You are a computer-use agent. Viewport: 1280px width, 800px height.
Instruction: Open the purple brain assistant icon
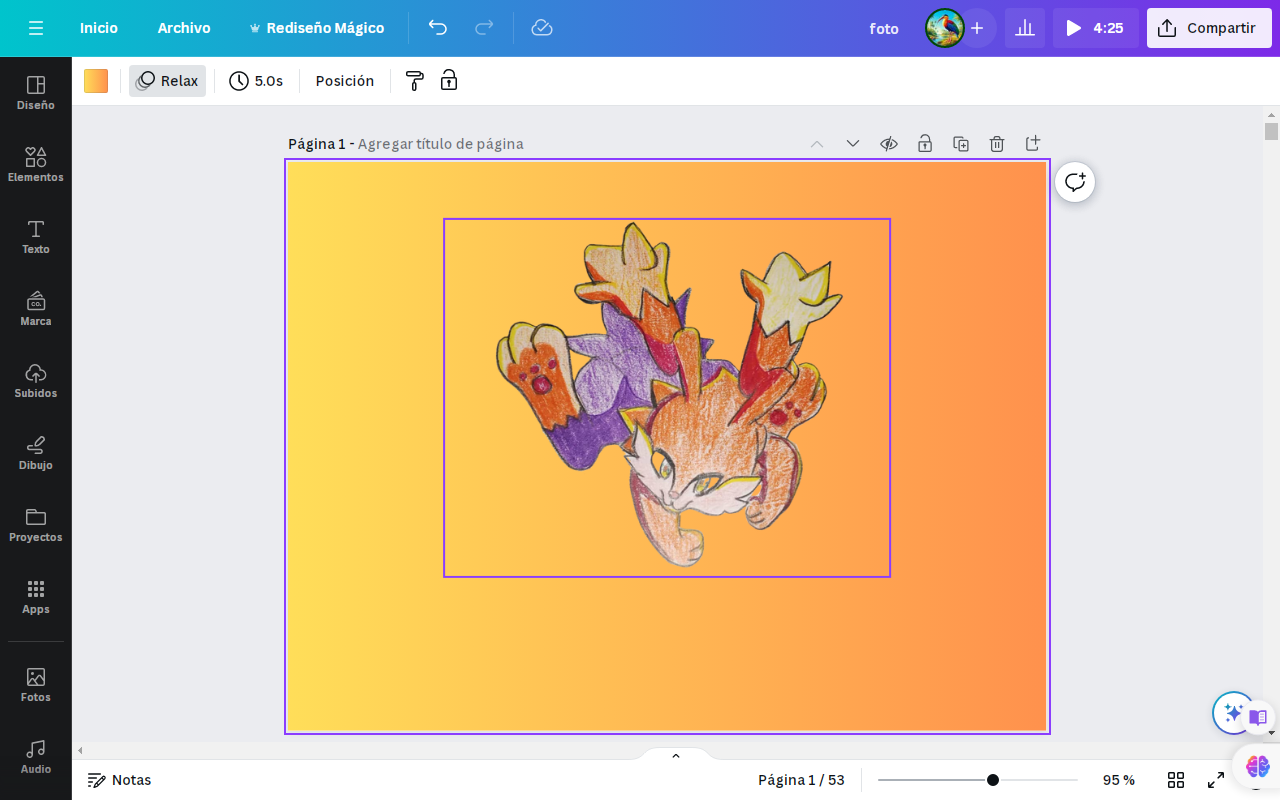(1258, 767)
